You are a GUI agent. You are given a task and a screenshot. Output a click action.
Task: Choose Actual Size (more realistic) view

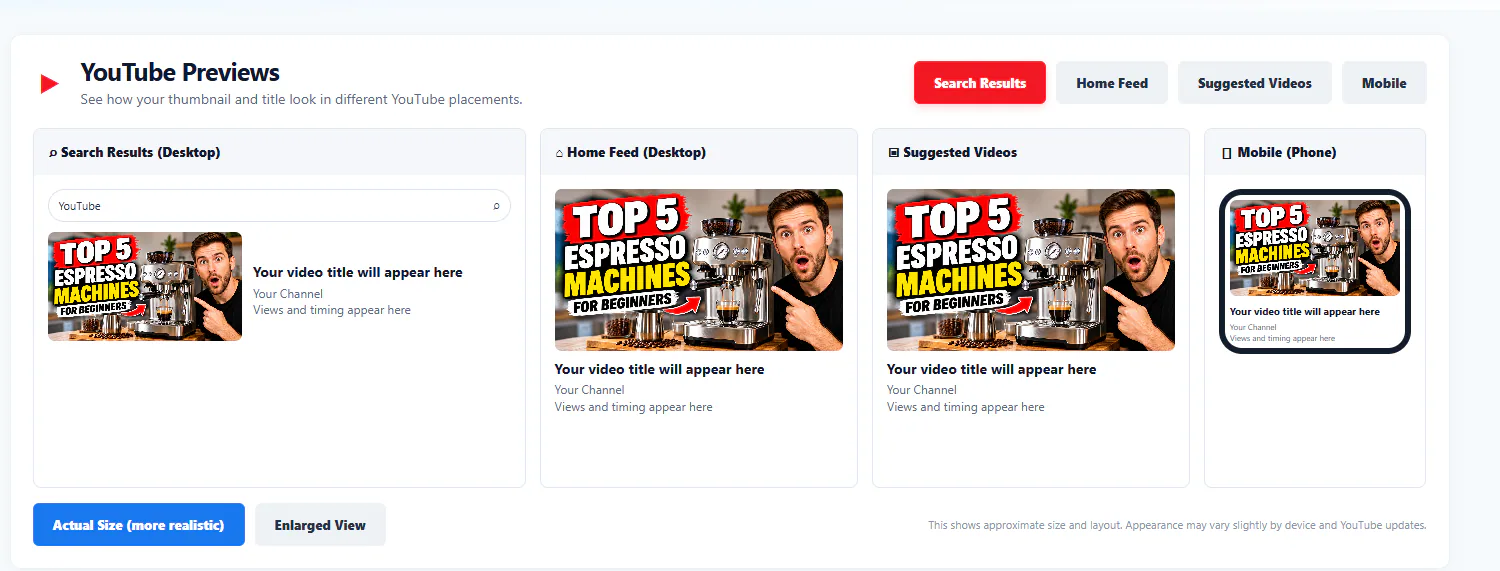(x=139, y=525)
